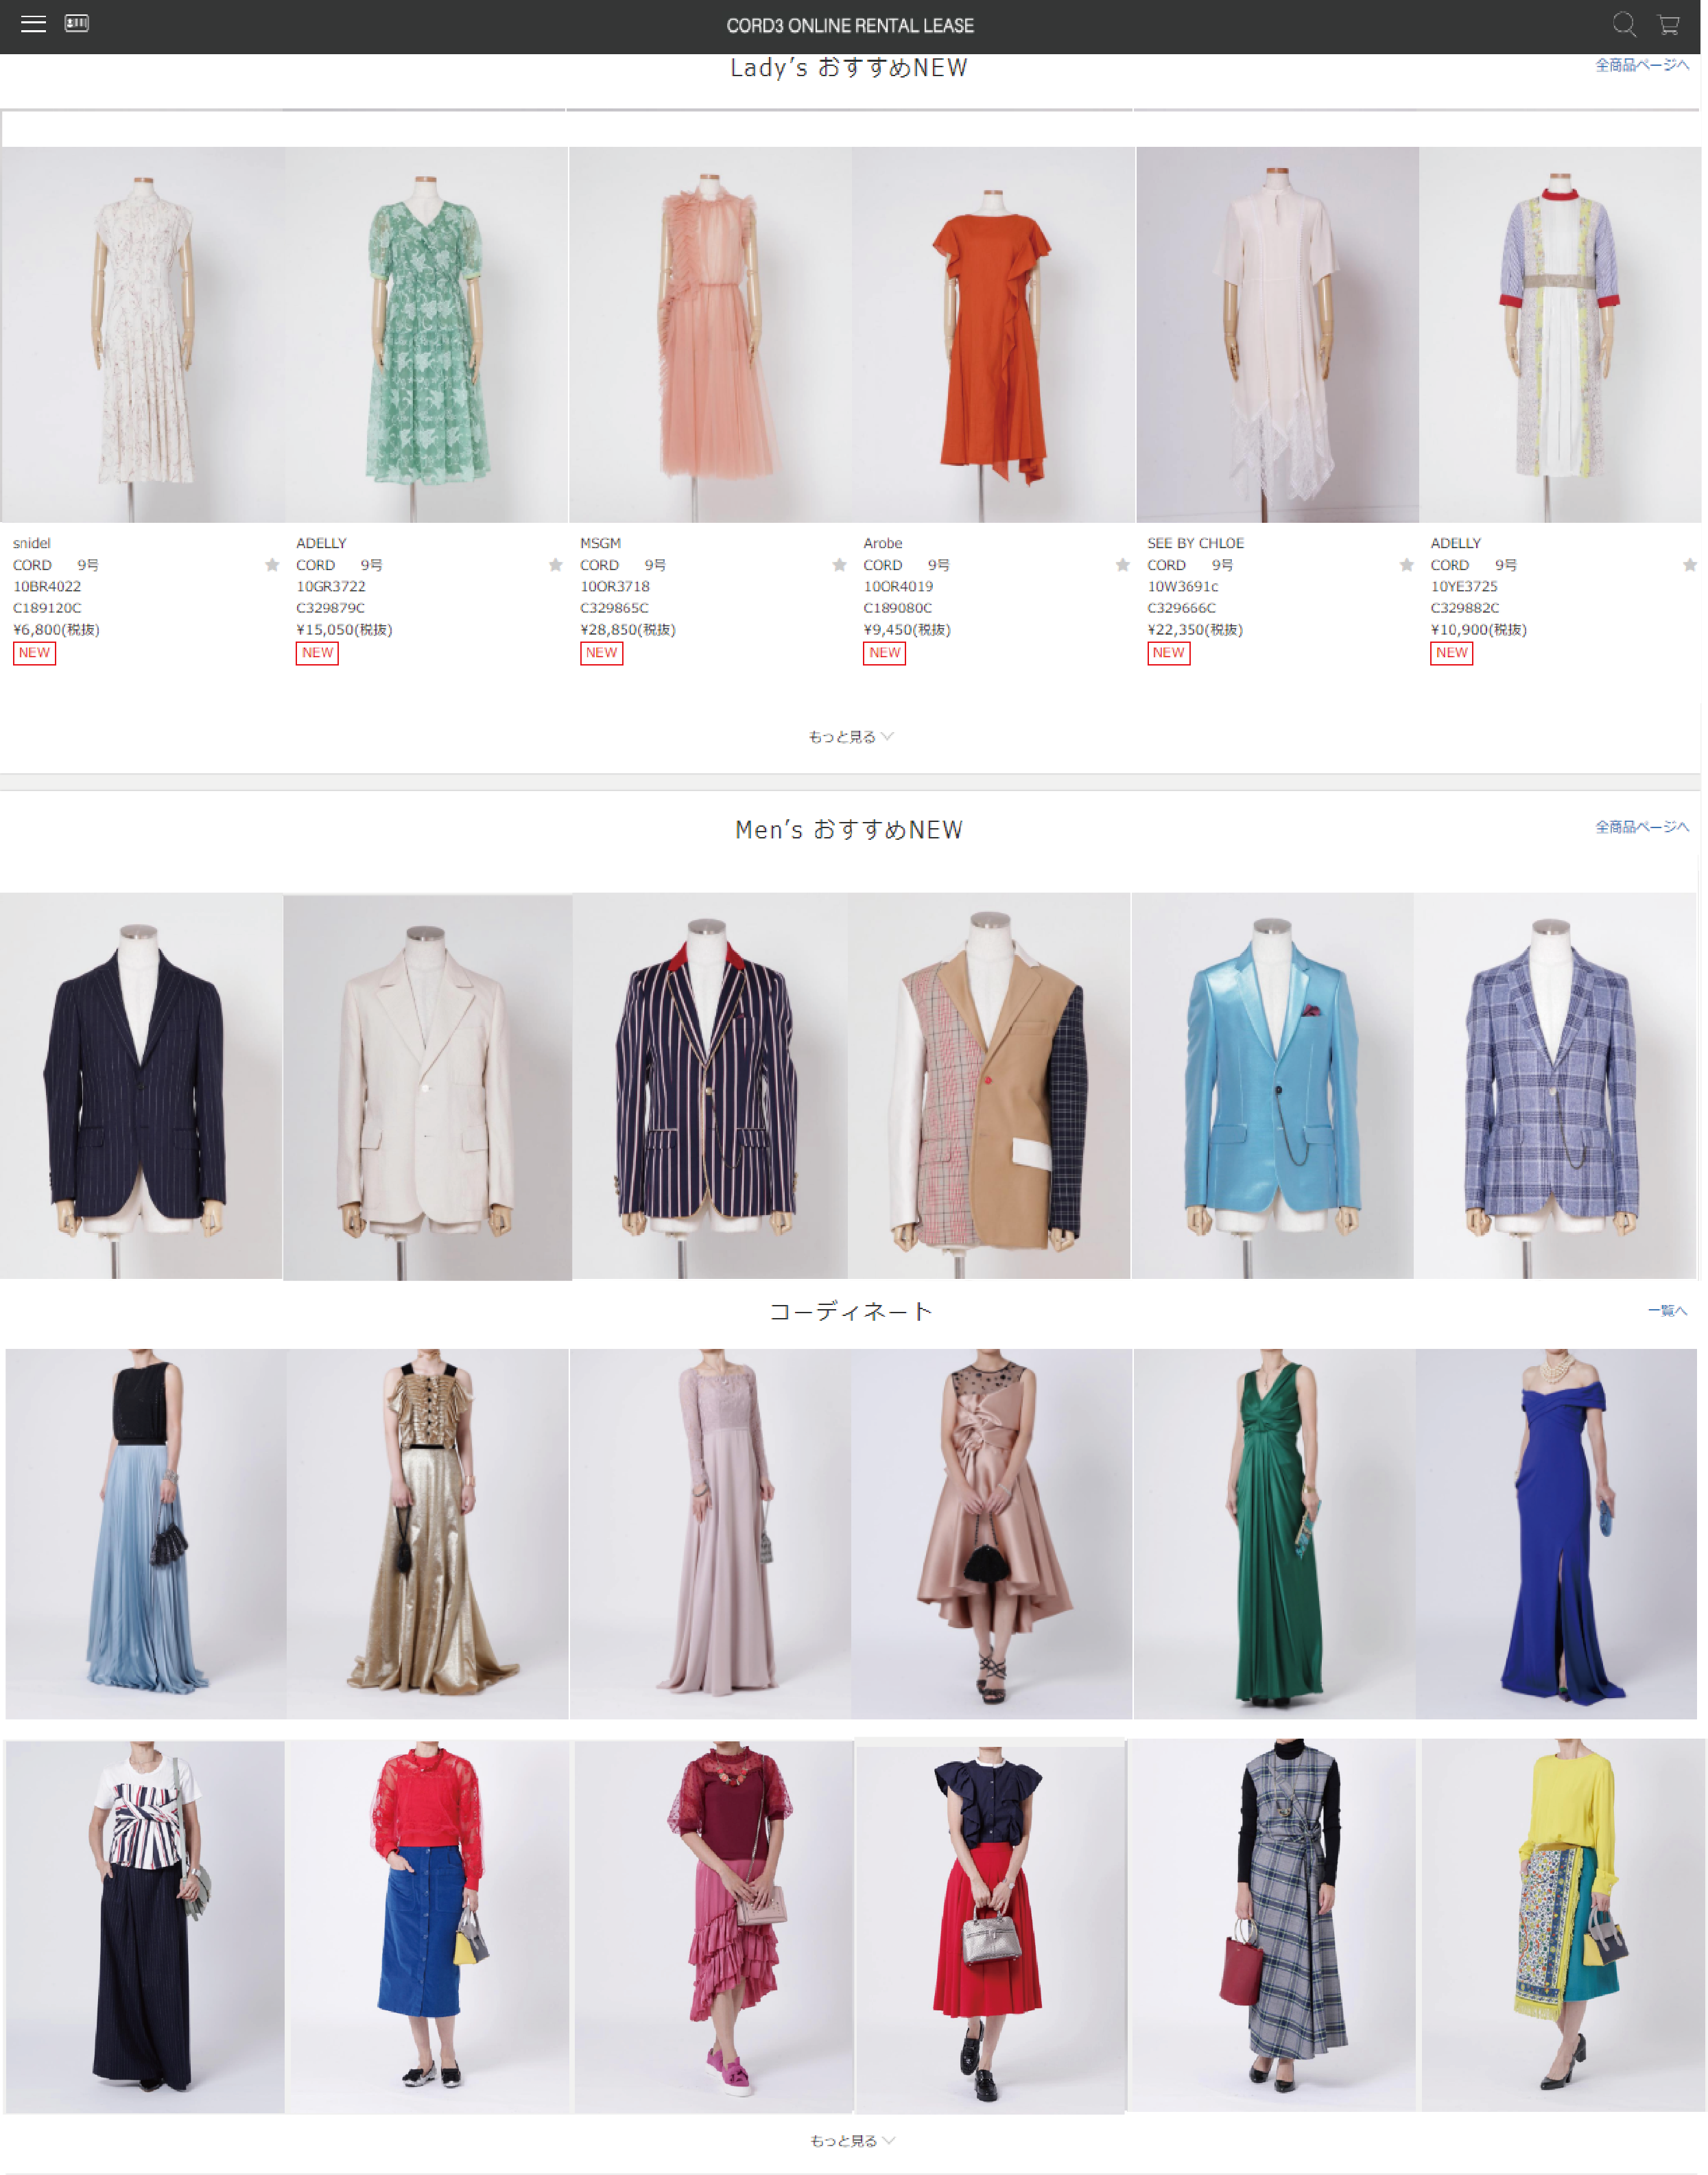
Task: Open the green floral ADELLY dress image
Action: (427, 335)
